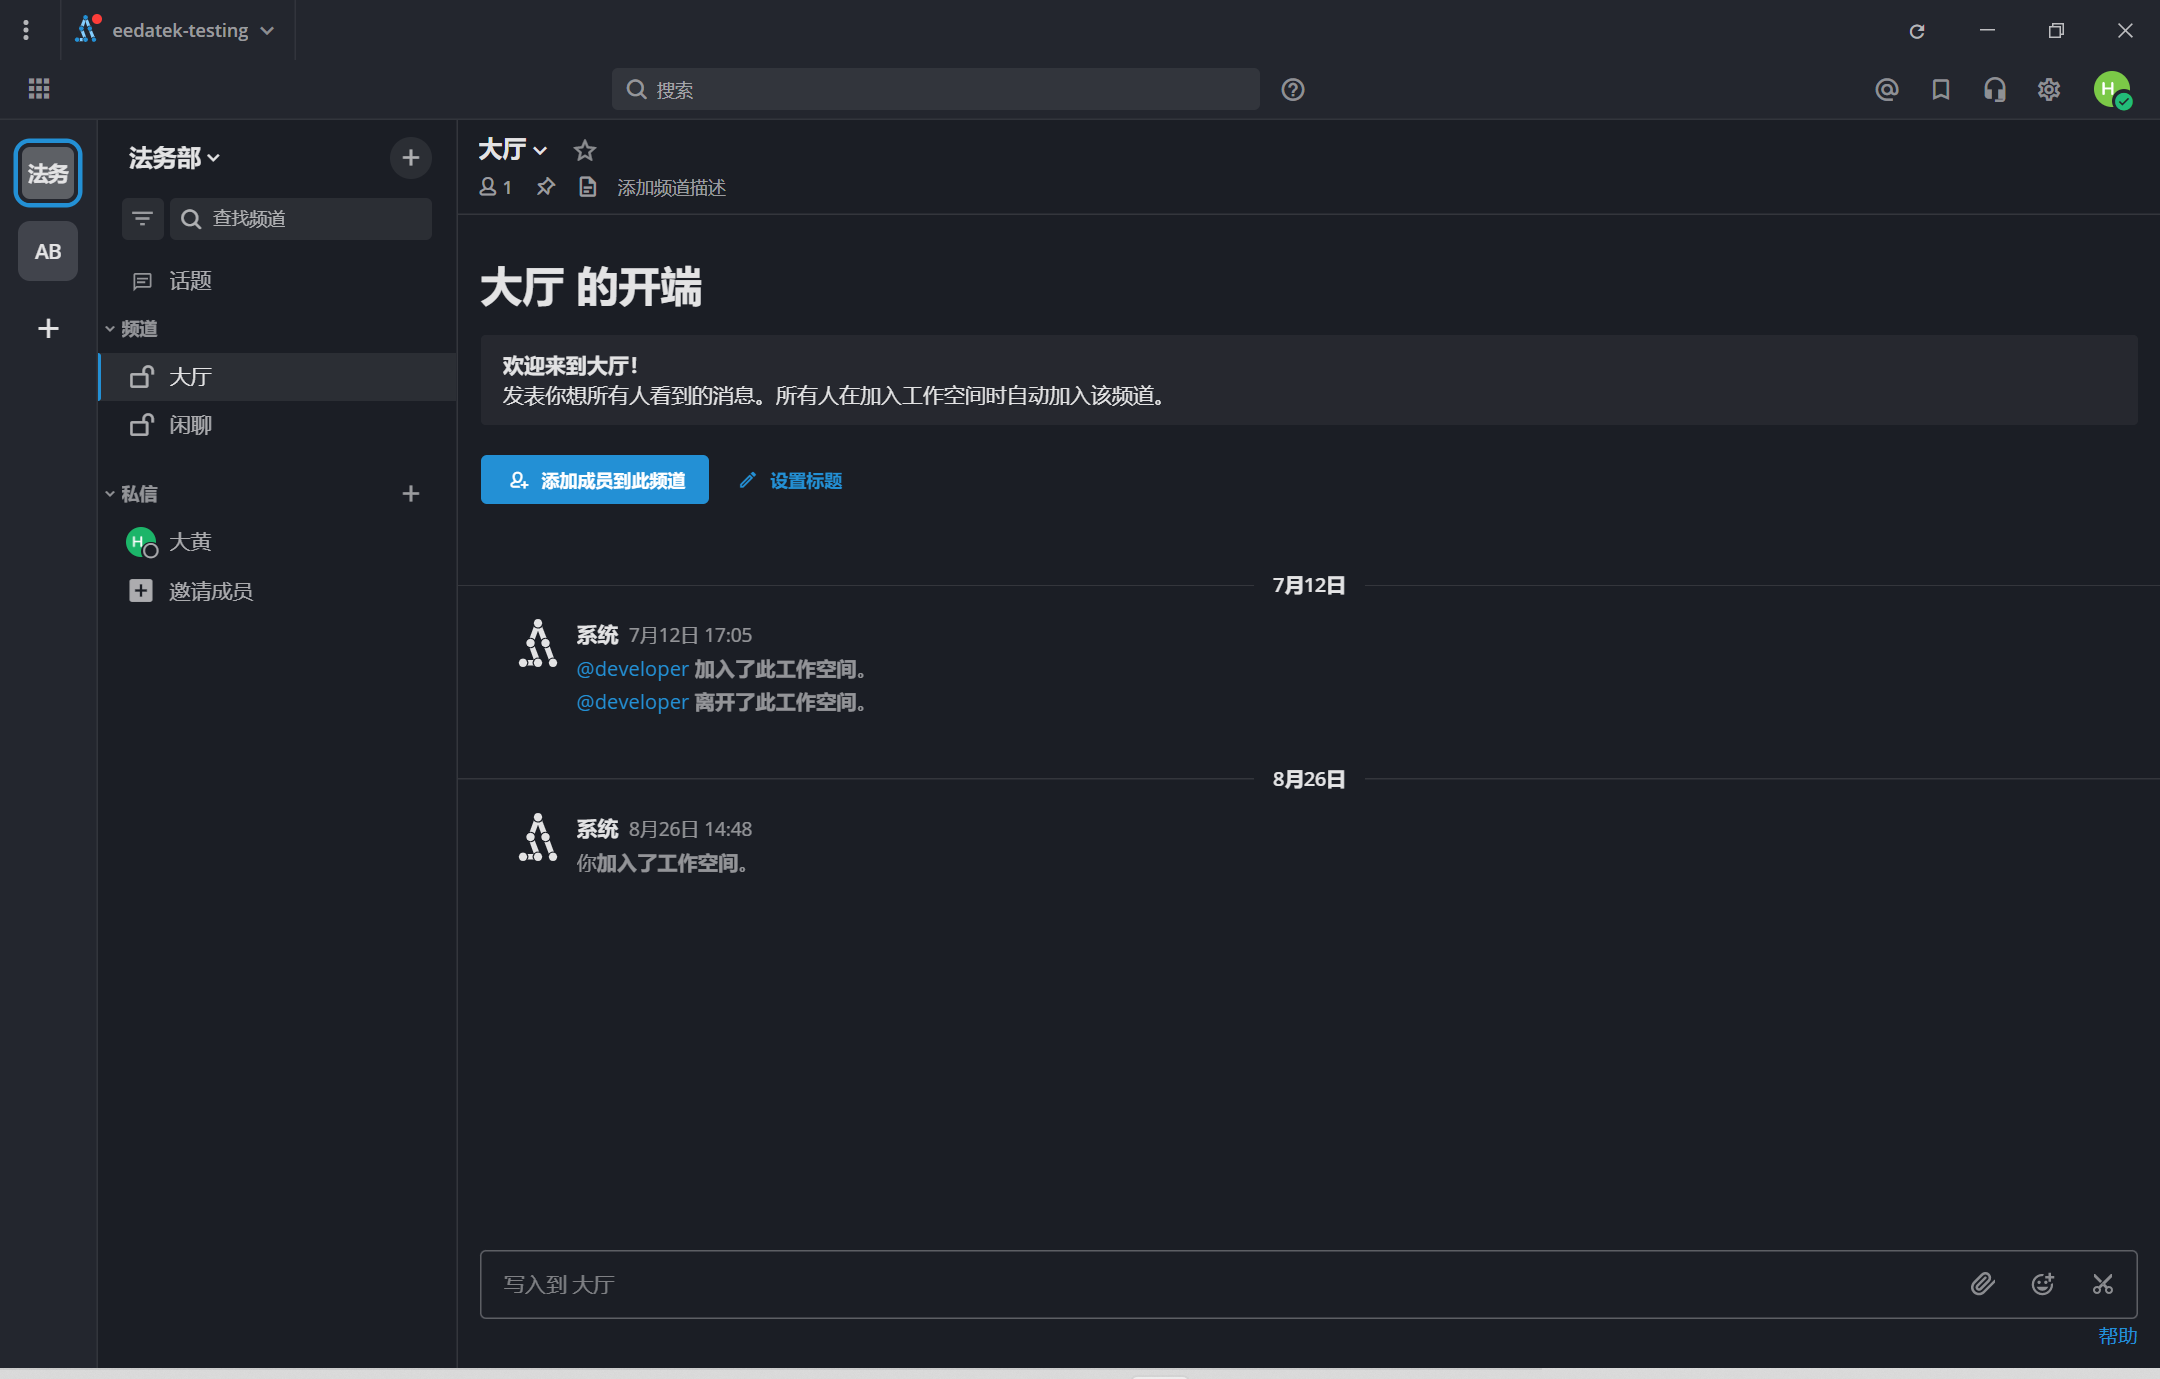Open the channel filter icon

(142, 218)
